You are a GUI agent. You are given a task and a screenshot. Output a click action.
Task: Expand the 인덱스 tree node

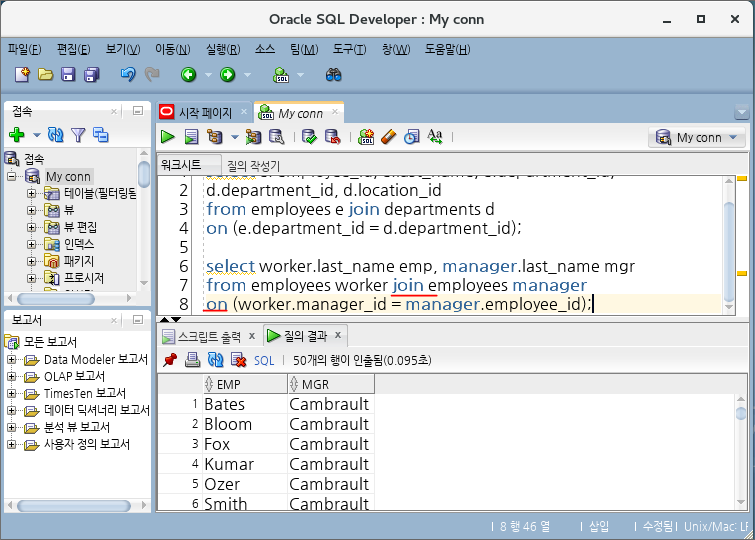(x=31, y=244)
